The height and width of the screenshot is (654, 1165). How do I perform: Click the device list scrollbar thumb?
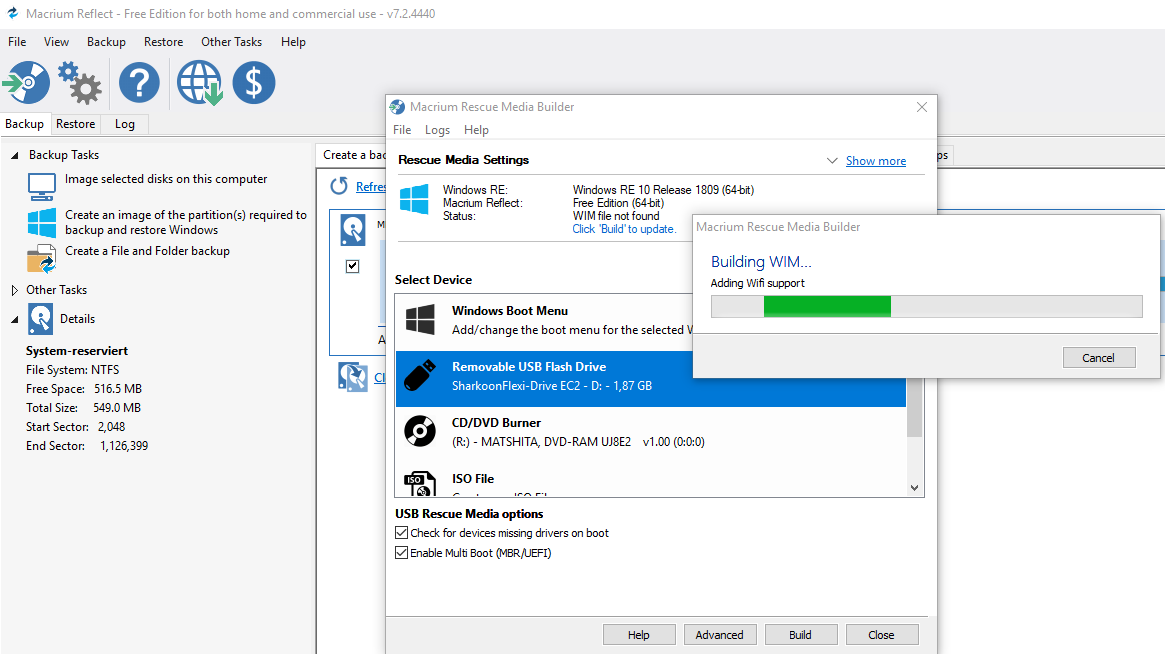click(x=915, y=407)
